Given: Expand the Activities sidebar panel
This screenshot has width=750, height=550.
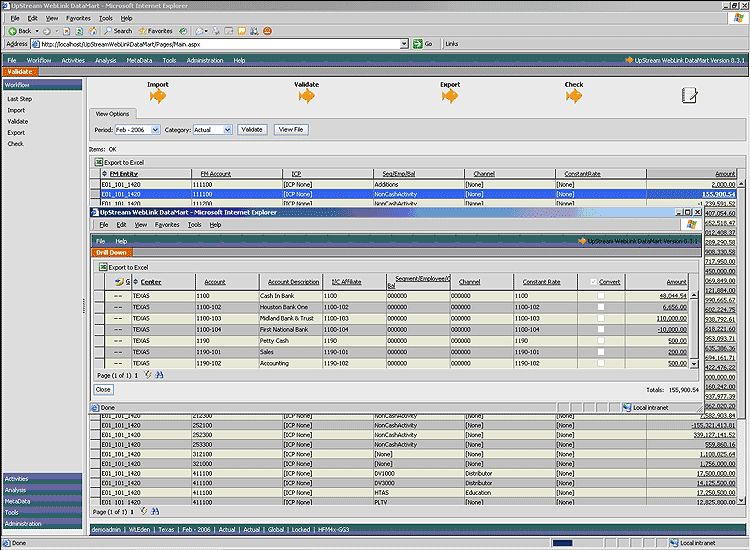Looking at the screenshot, I should 43,479.
